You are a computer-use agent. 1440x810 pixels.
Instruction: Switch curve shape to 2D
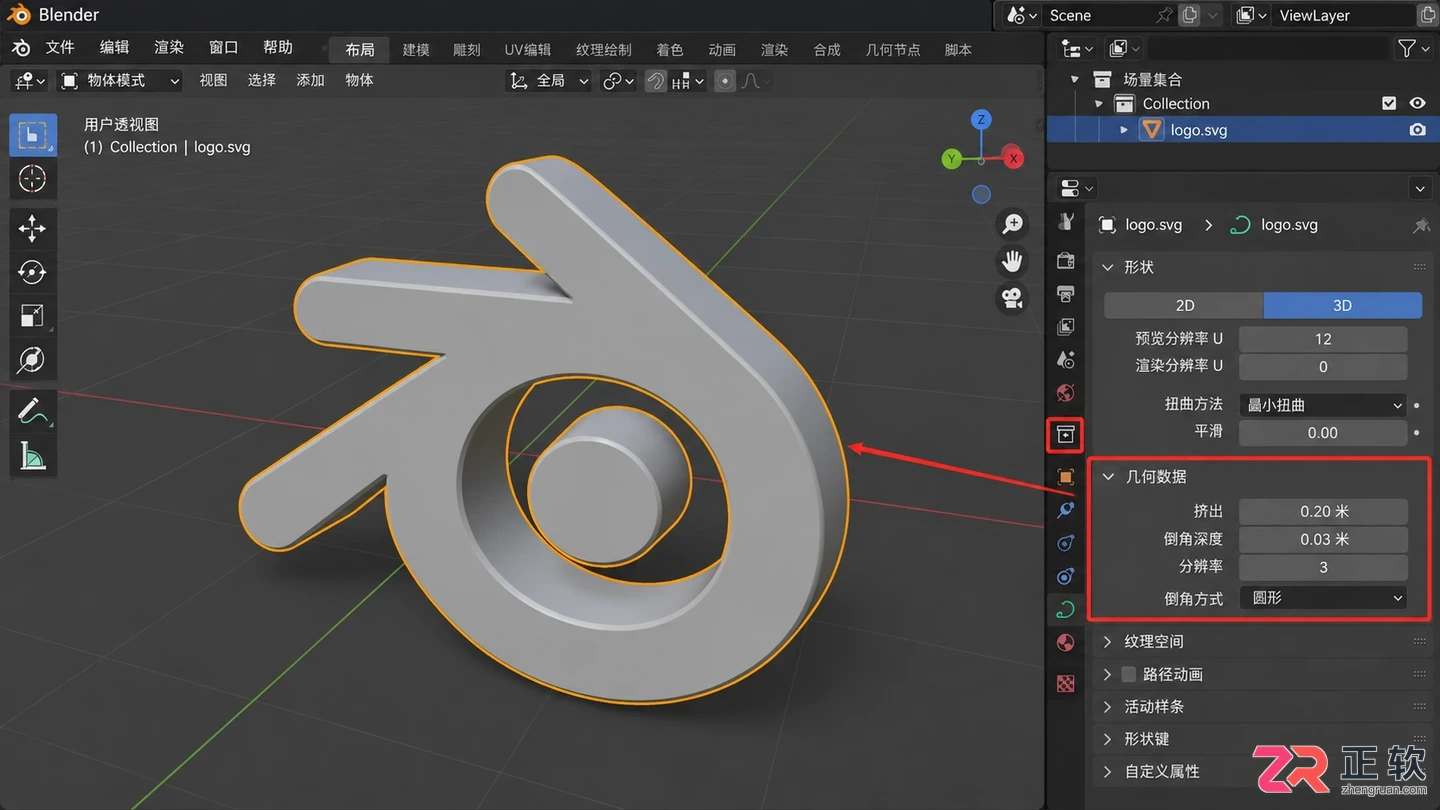coord(1184,305)
